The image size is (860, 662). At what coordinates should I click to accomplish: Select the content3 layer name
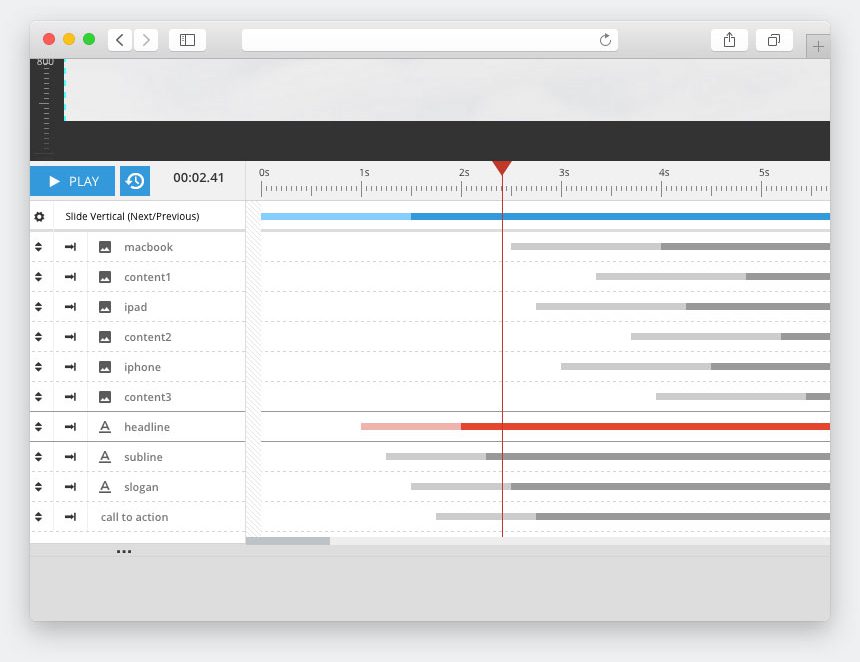click(148, 397)
